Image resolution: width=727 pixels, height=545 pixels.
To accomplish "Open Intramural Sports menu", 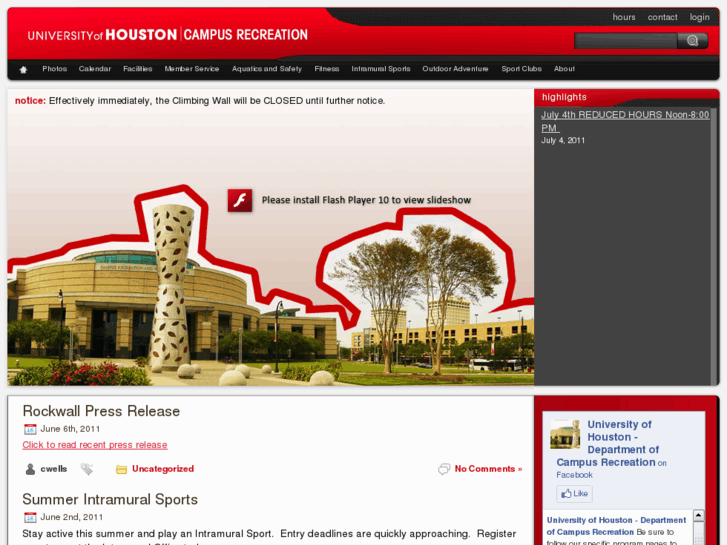I will click(x=381, y=69).
